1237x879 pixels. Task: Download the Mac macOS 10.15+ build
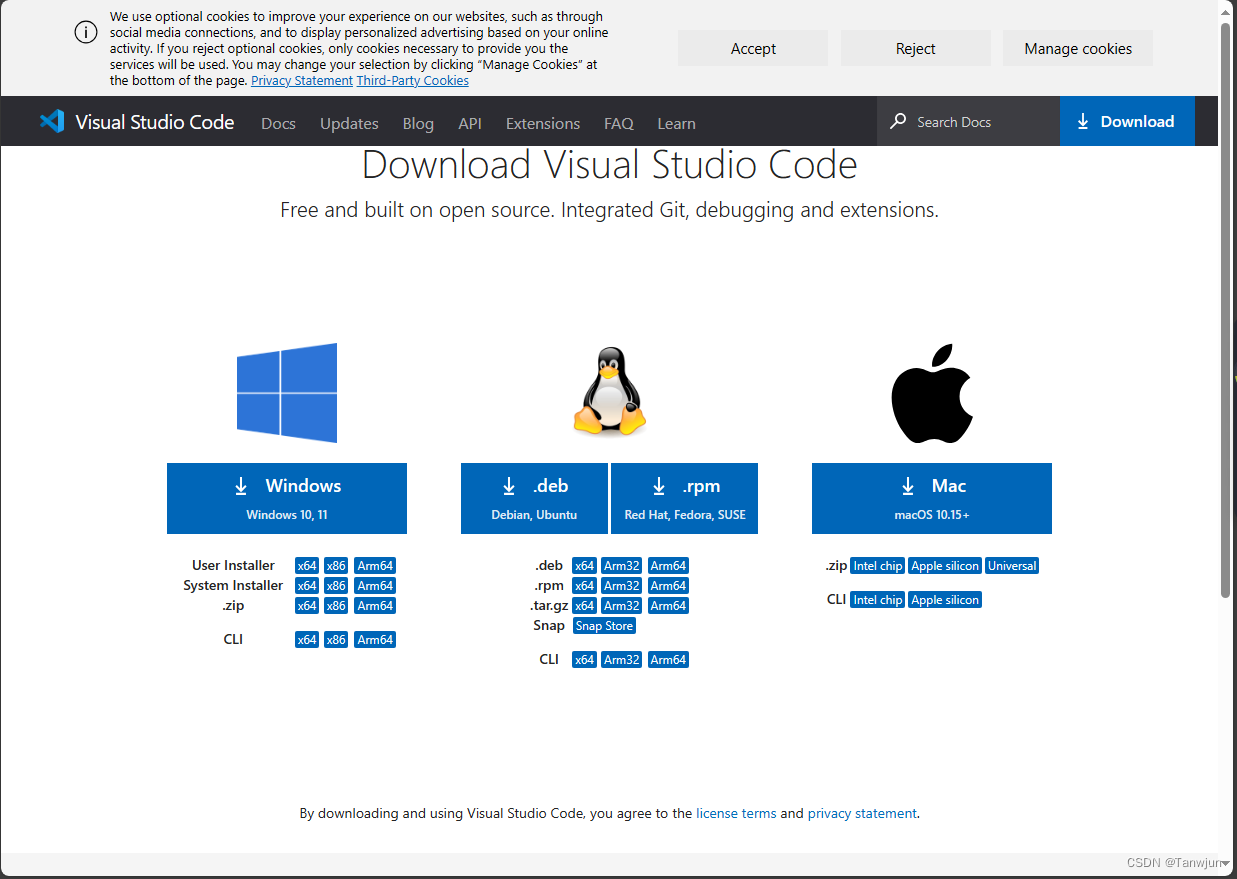932,498
